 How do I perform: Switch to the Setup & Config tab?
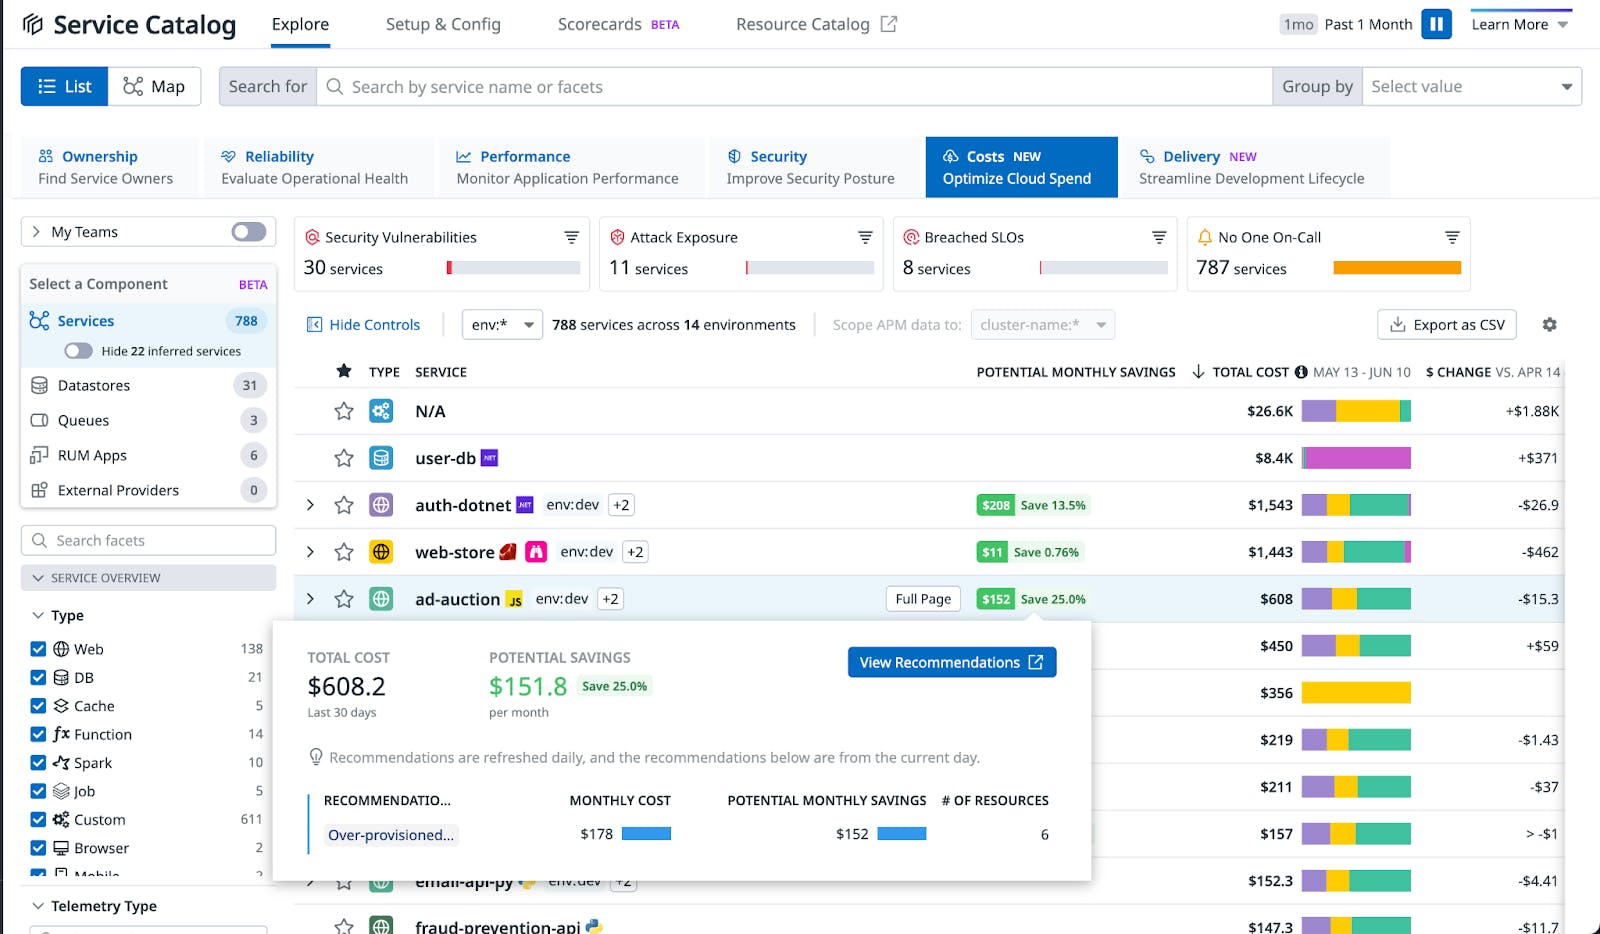[443, 24]
